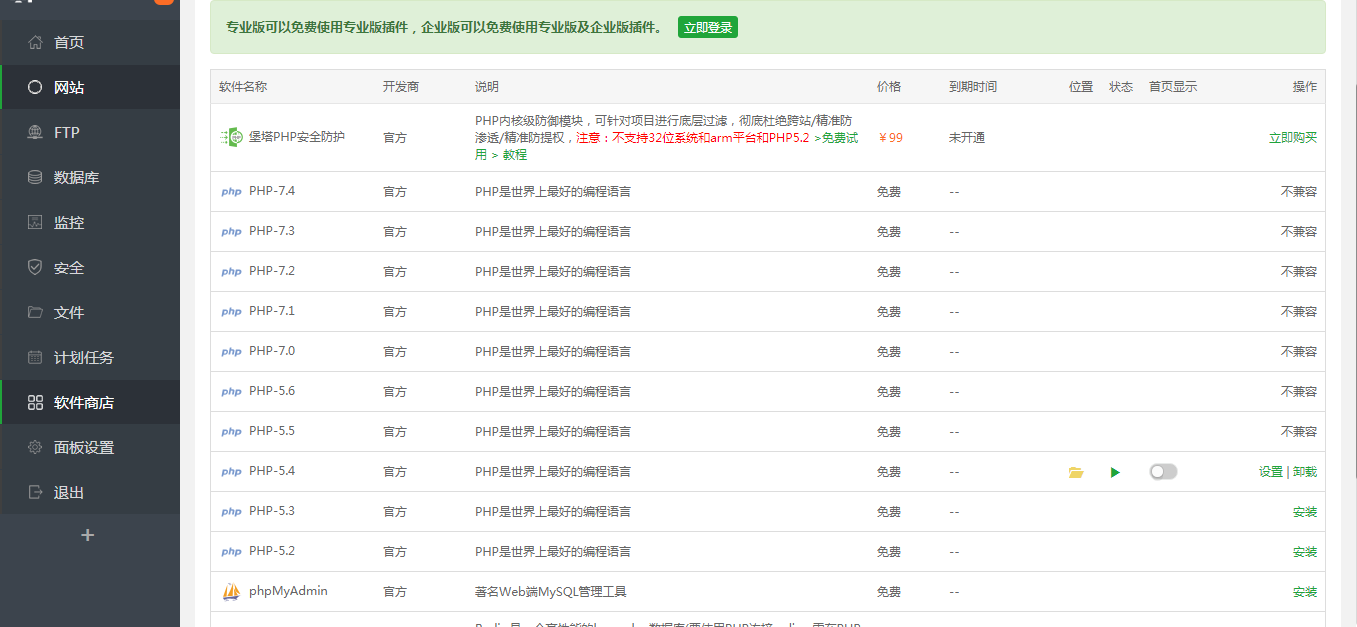Click the PHP-5.6 php logo icon
Screen dimensions: 1357x627
pyautogui.click(x=231, y=392)
